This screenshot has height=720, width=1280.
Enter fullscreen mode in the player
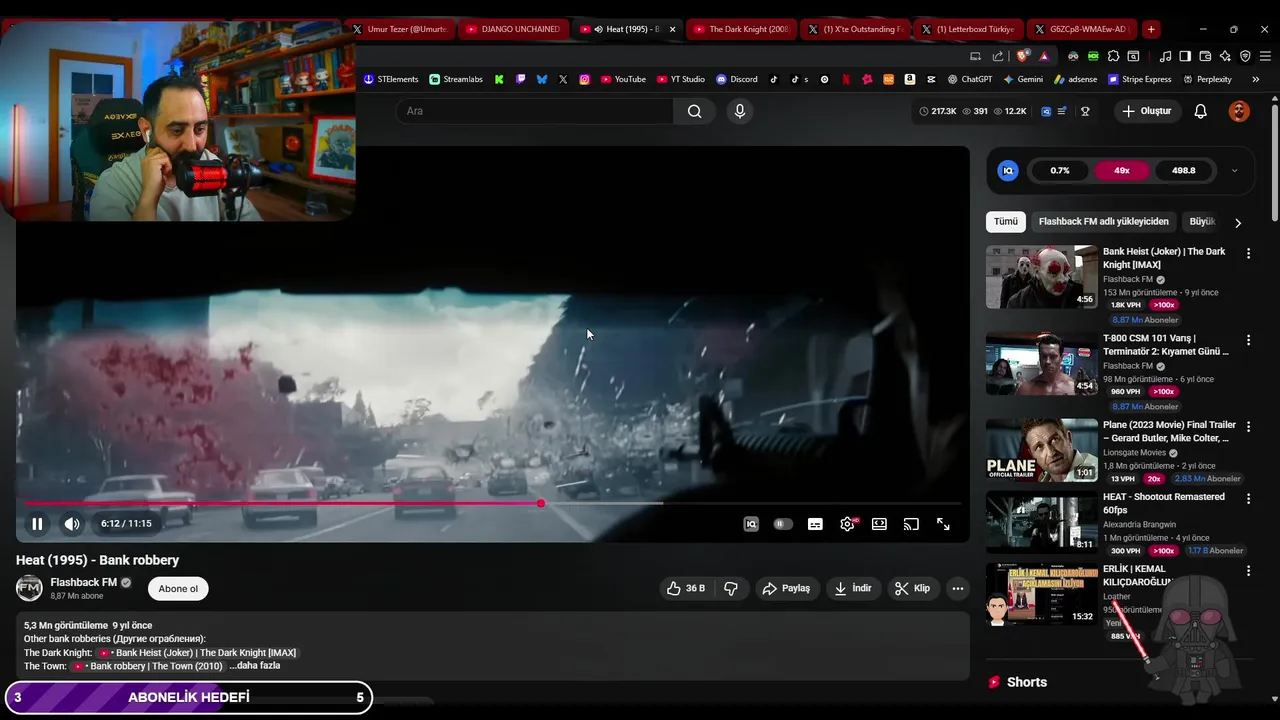pos(943,524)
